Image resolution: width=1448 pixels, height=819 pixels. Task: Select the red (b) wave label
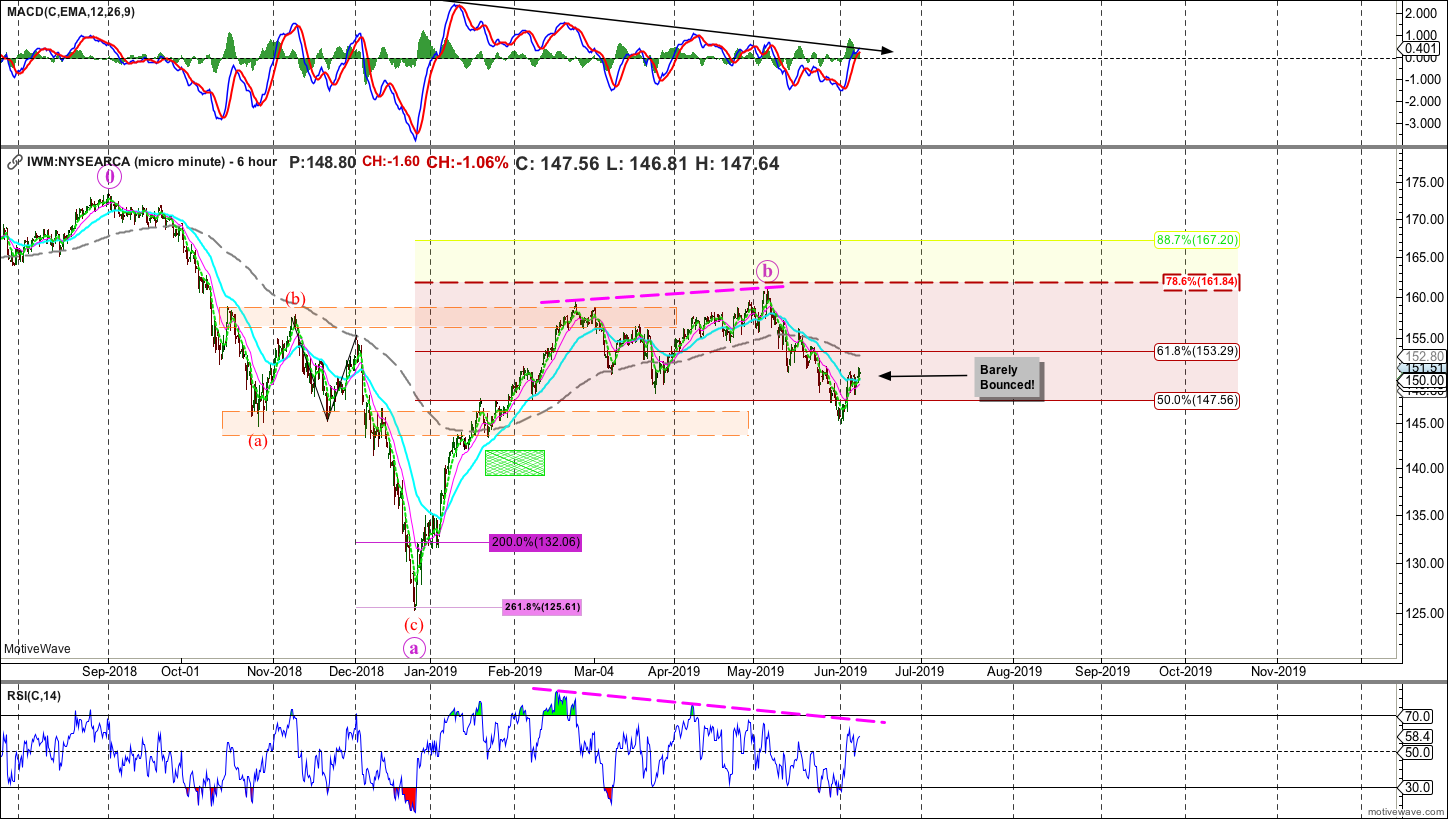pos(295,299)
